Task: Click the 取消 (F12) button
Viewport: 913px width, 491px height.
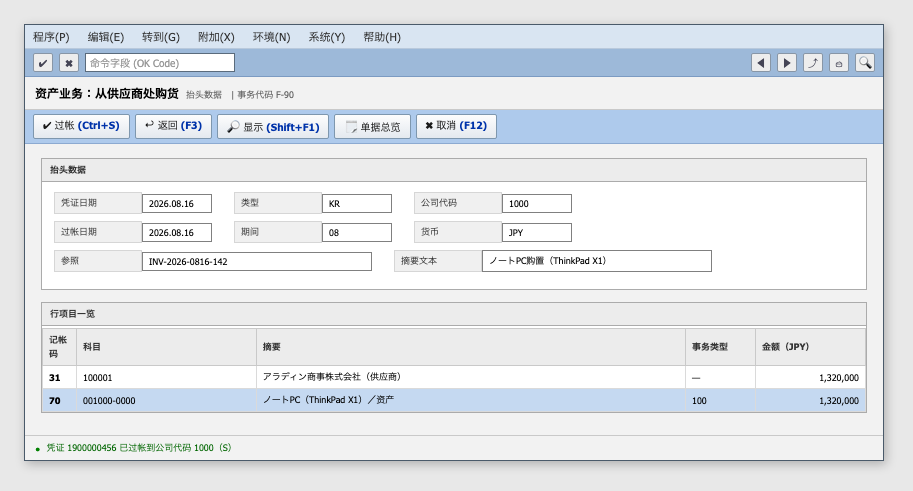Action: (x=456, y=126)
